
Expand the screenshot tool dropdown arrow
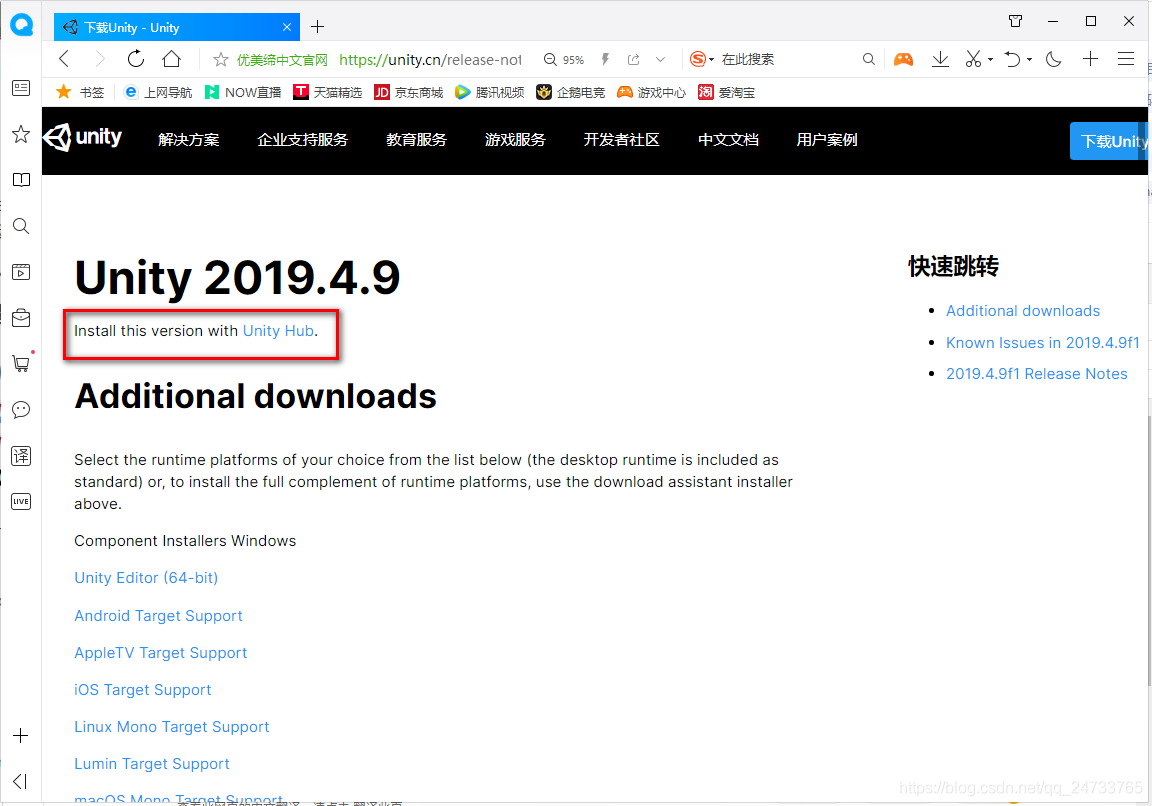[990, 60]
